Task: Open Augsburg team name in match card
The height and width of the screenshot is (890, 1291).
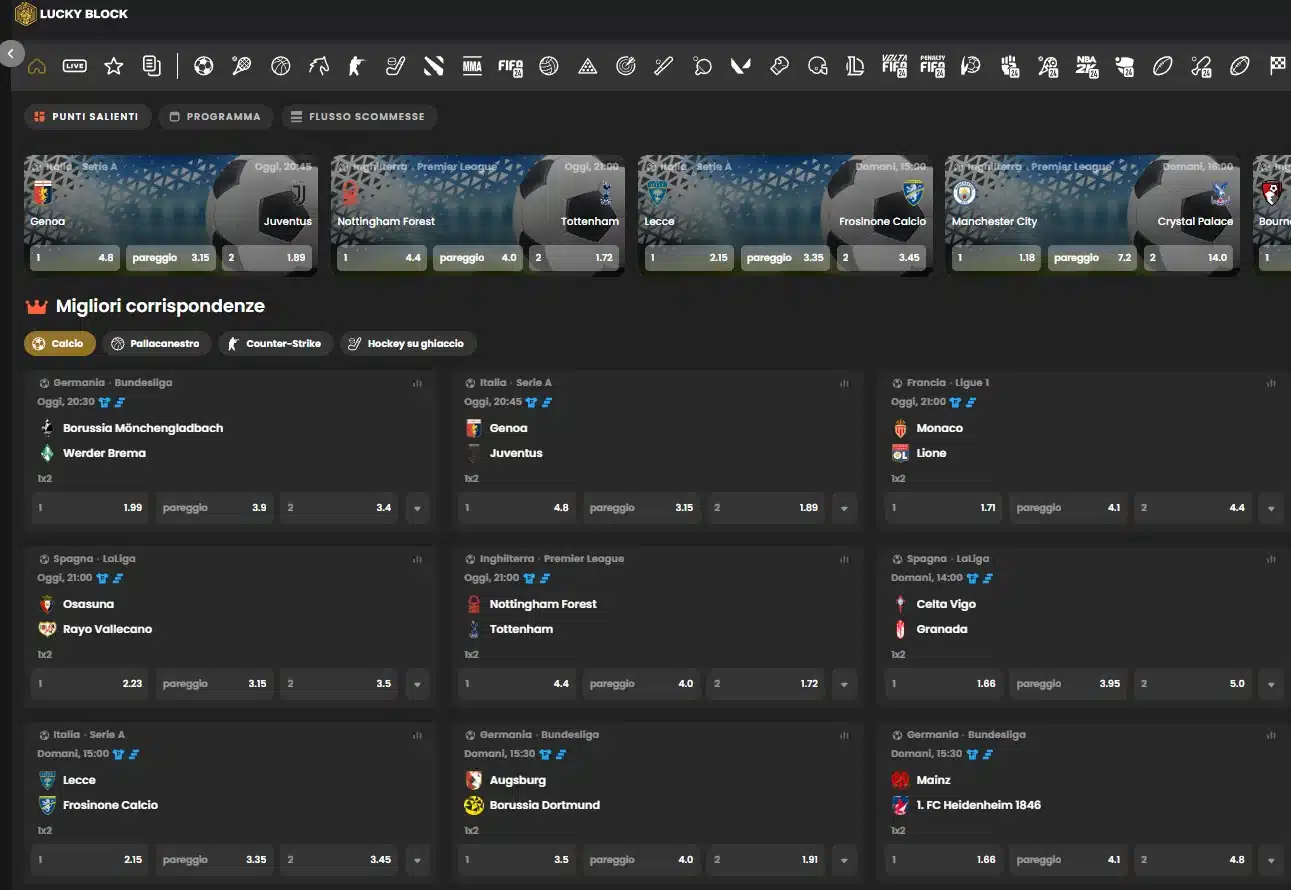Action: pos(518,780)
